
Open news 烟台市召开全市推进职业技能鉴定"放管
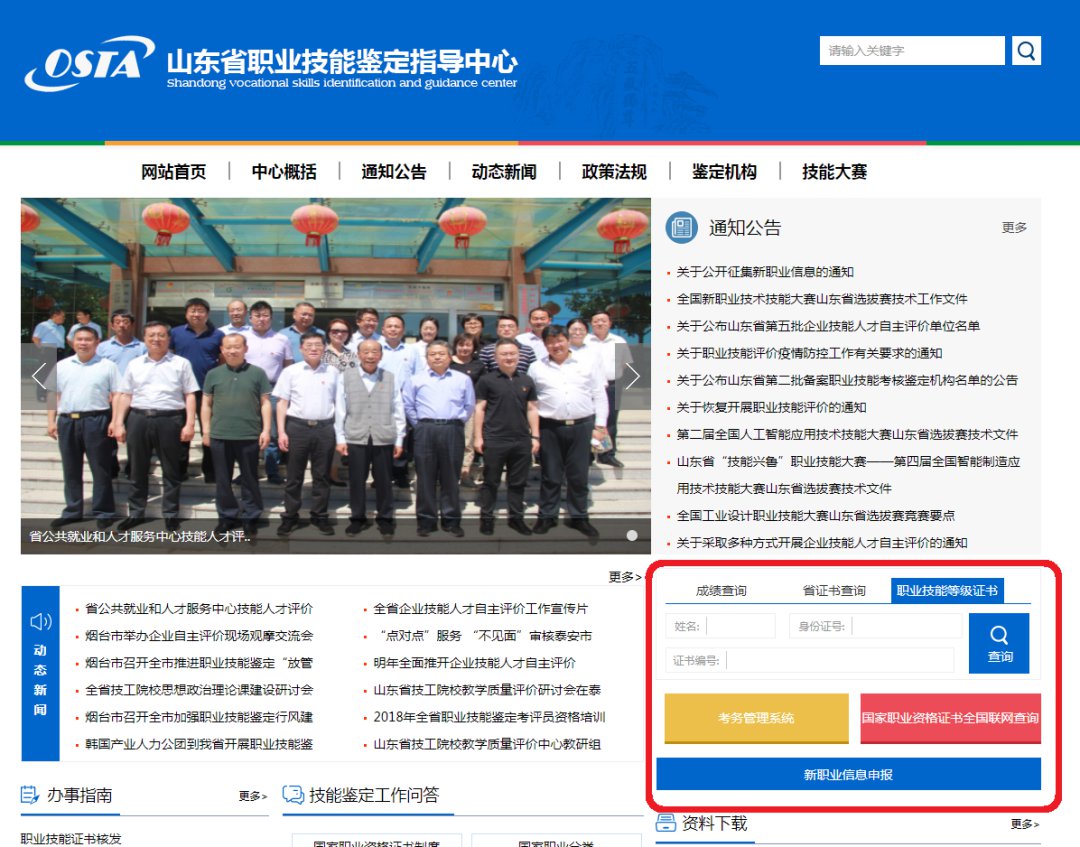tap(198, 663)
